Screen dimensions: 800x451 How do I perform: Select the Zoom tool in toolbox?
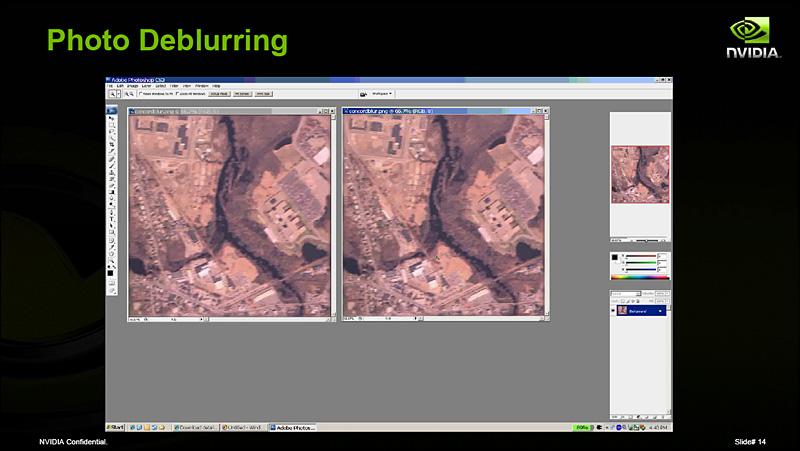111,261
